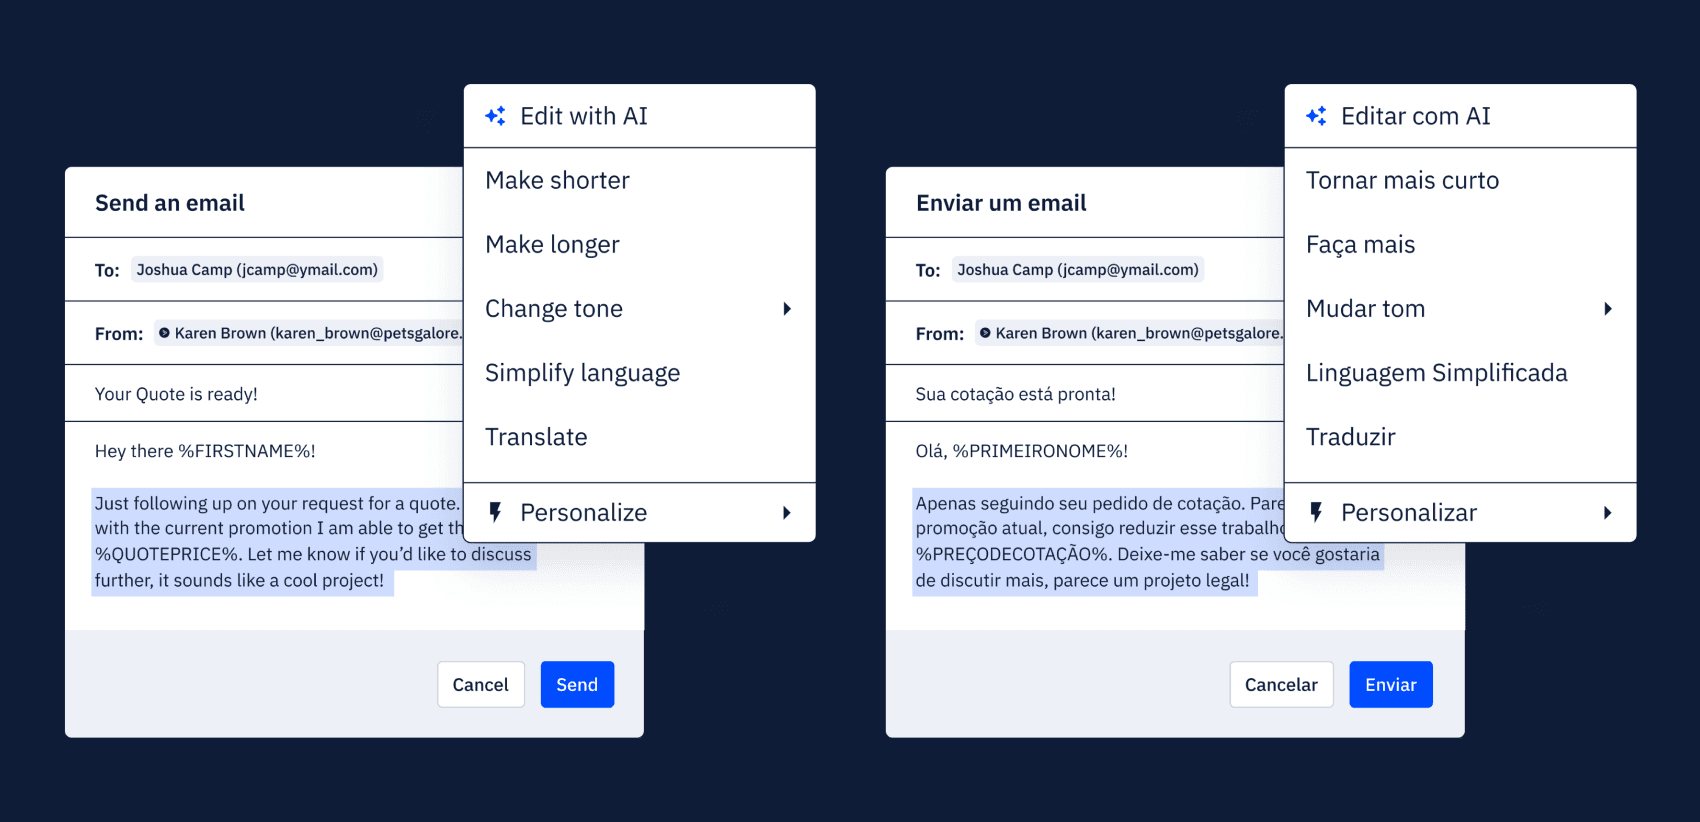Click the sparkle icon beside Edit with AI
This screenshot has width=1700, height=822.
coord(495,116)
